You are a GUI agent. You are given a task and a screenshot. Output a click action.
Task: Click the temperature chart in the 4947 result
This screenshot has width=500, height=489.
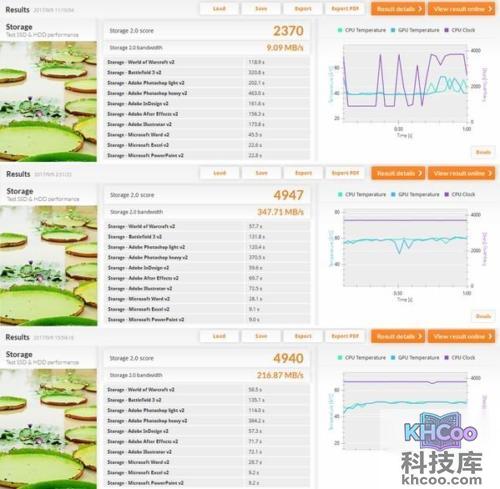(405, 247)
